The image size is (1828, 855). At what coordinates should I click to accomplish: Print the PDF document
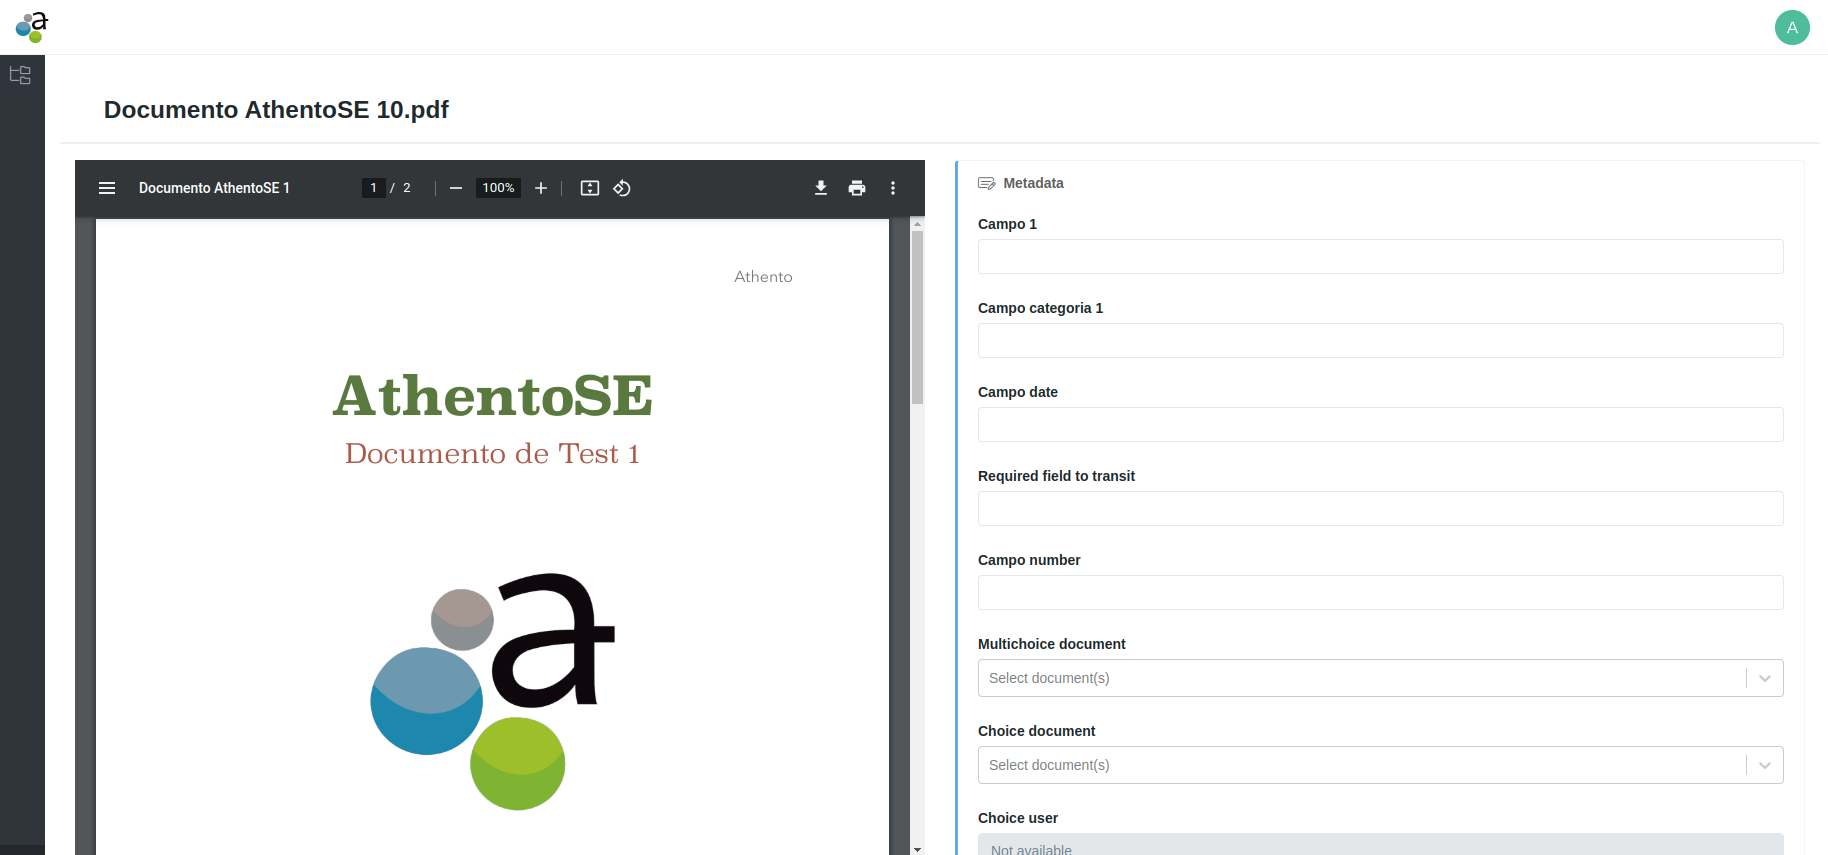(857, 188)
